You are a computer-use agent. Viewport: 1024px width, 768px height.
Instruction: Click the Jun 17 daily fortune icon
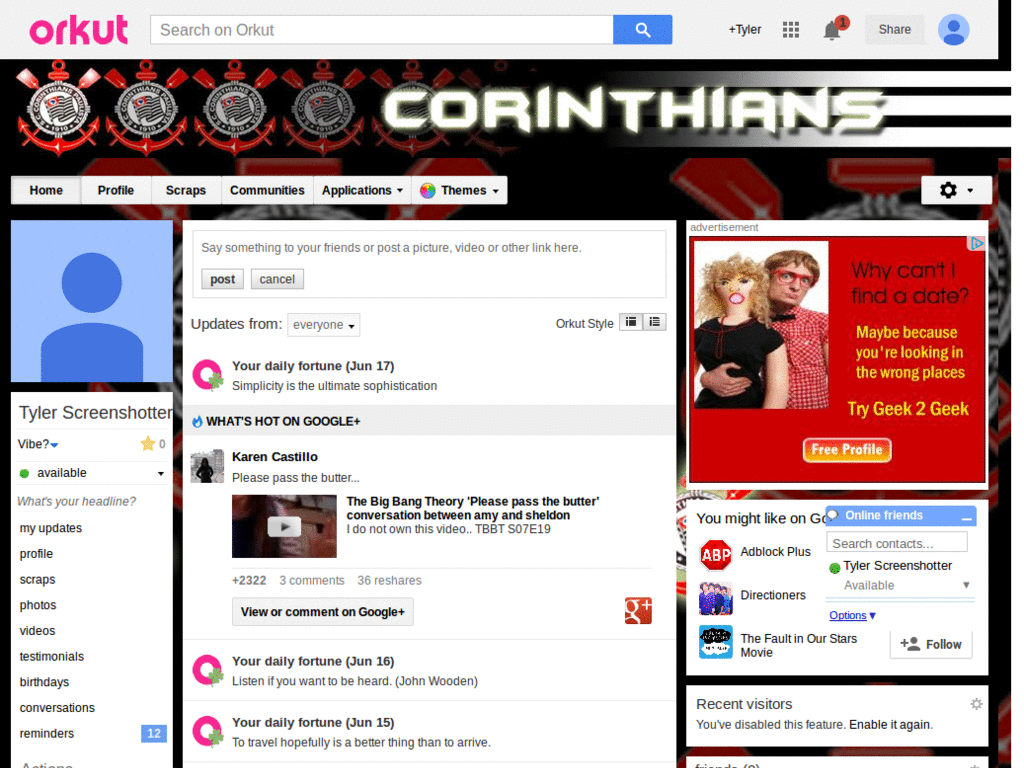tap(208, 376)
